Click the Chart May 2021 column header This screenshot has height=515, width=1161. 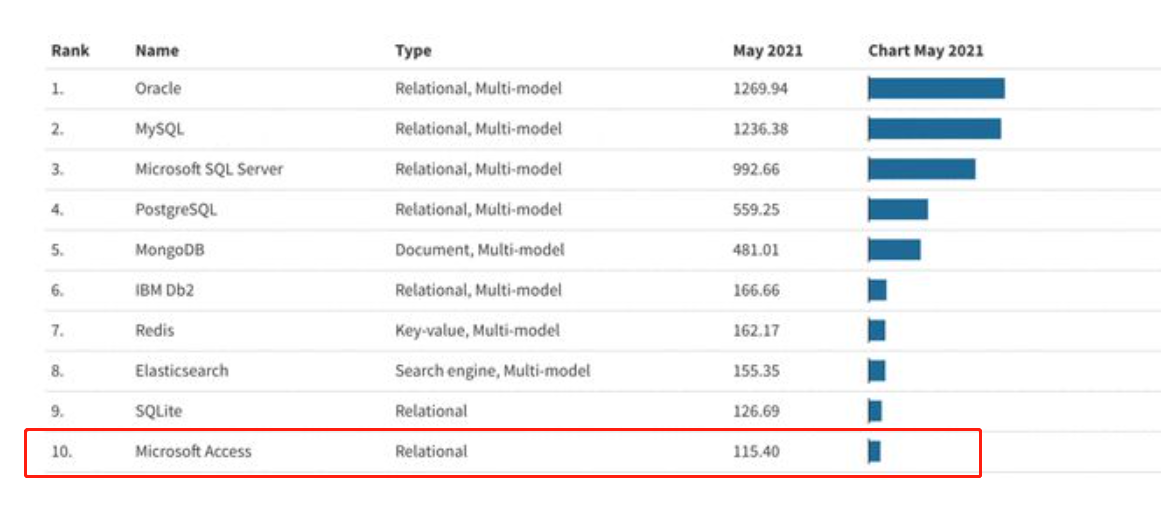(x=925, y=51)
